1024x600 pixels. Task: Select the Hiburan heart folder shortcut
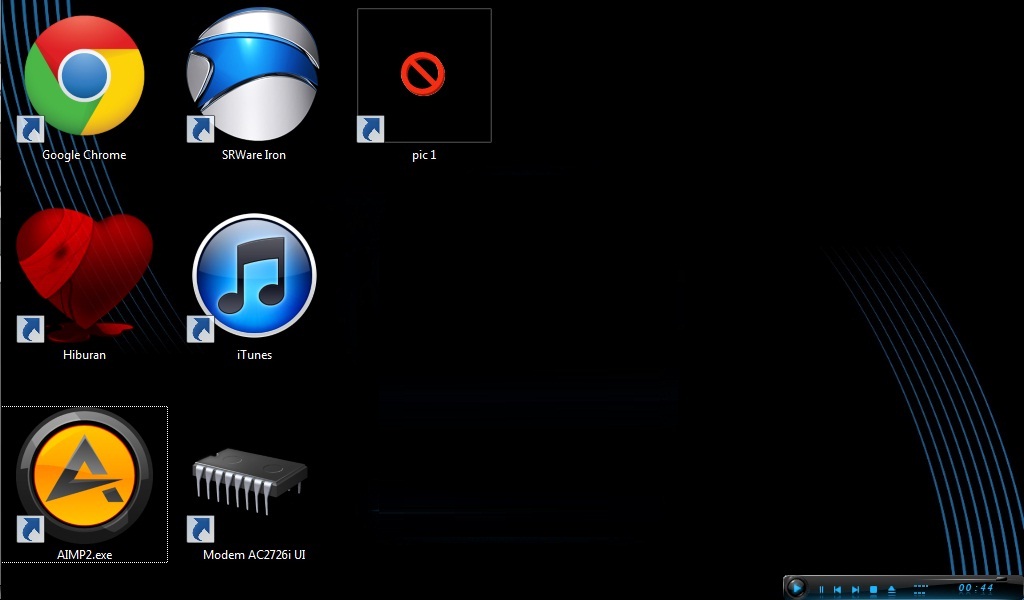pos(84,274)
